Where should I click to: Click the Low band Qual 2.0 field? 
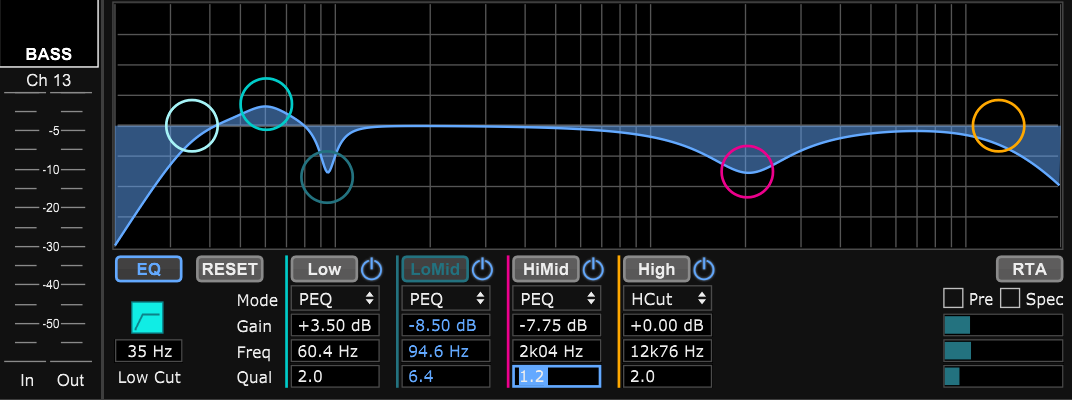[x=335, y=377]
